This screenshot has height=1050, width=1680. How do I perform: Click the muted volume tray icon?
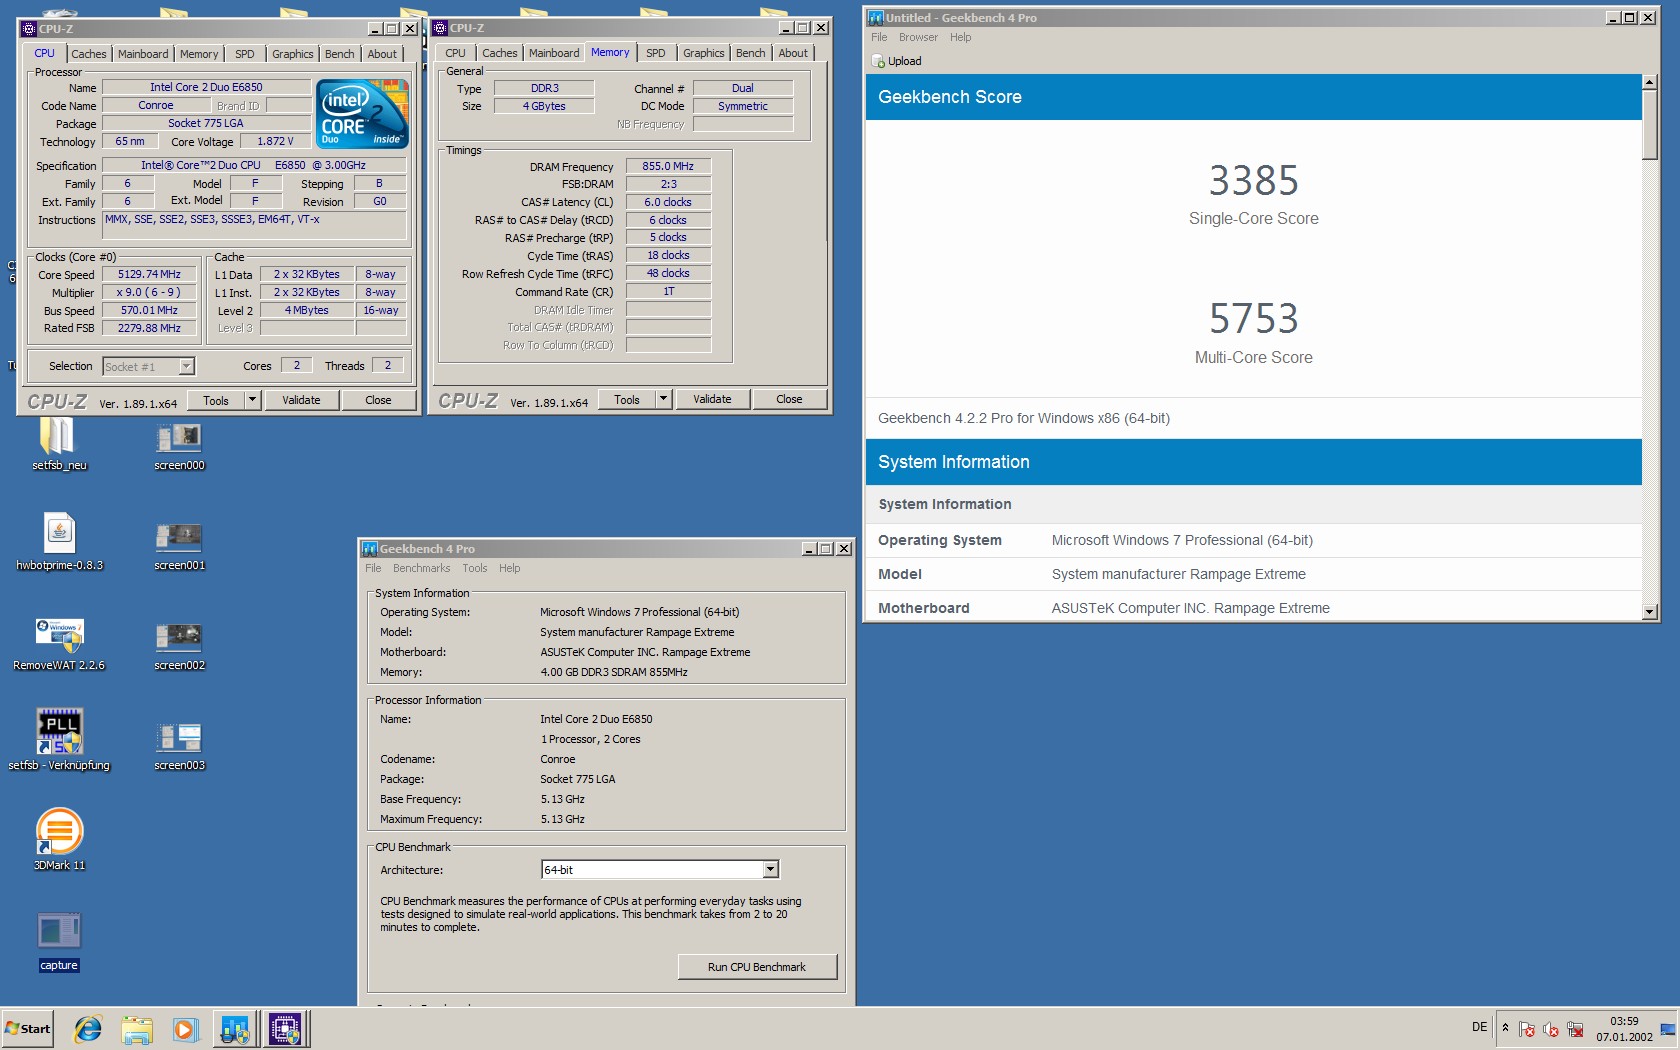tap(1551, 1029)
